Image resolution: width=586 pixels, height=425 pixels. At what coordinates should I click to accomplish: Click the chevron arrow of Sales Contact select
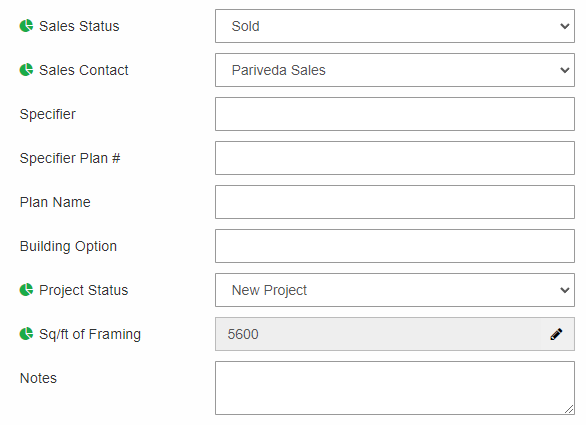565,70
